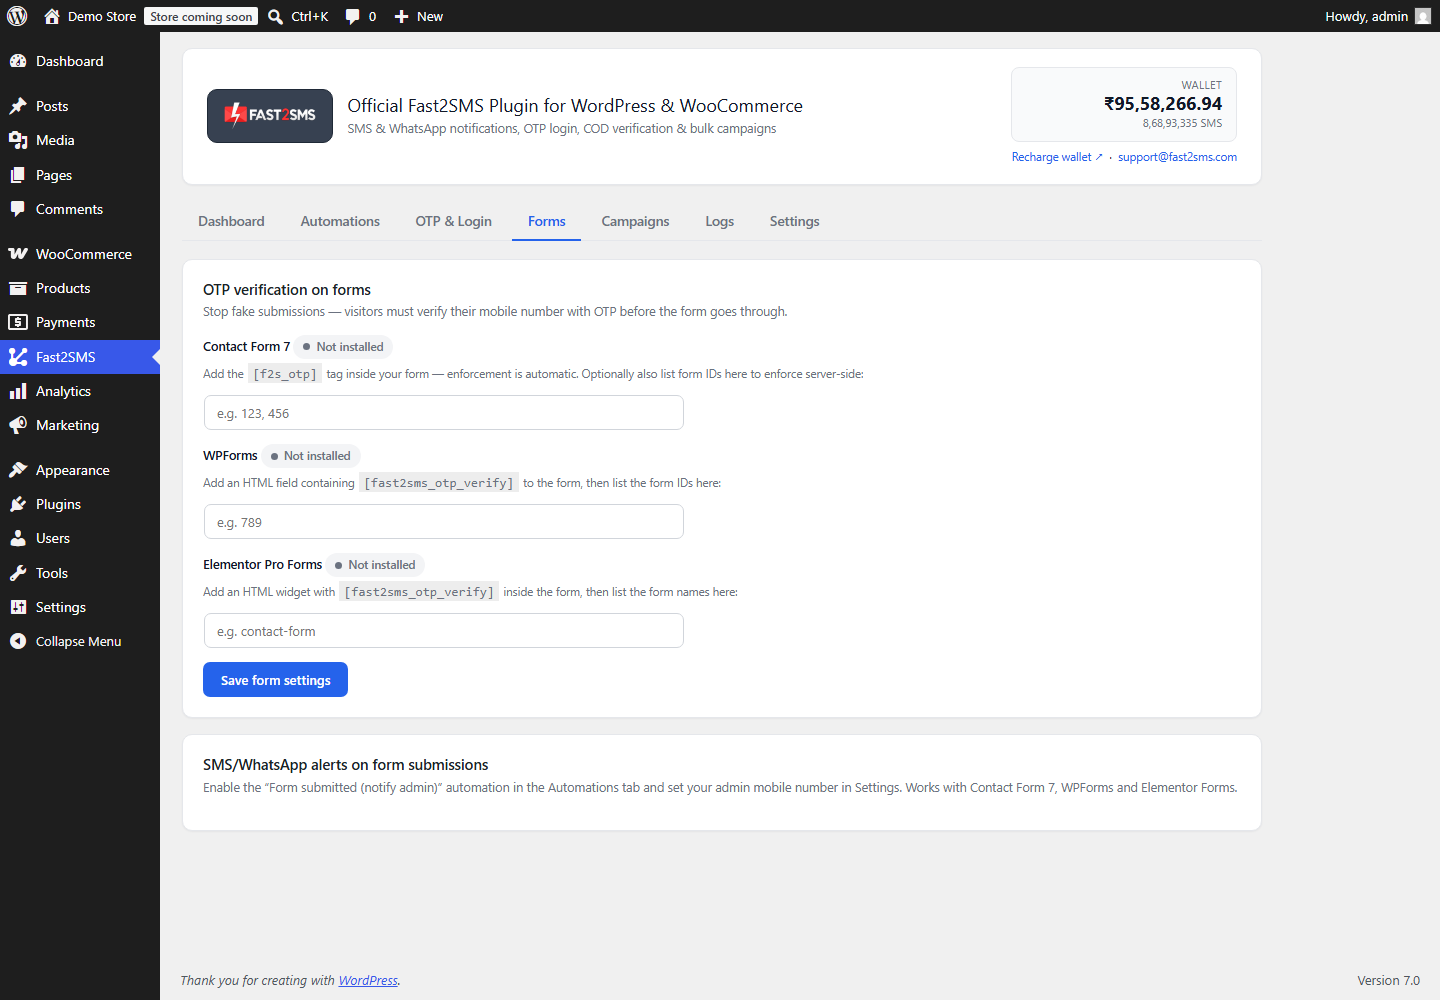Click the Fast2SMS sidebar icon
1440x1000 pixels.
[x=18, y=357]
